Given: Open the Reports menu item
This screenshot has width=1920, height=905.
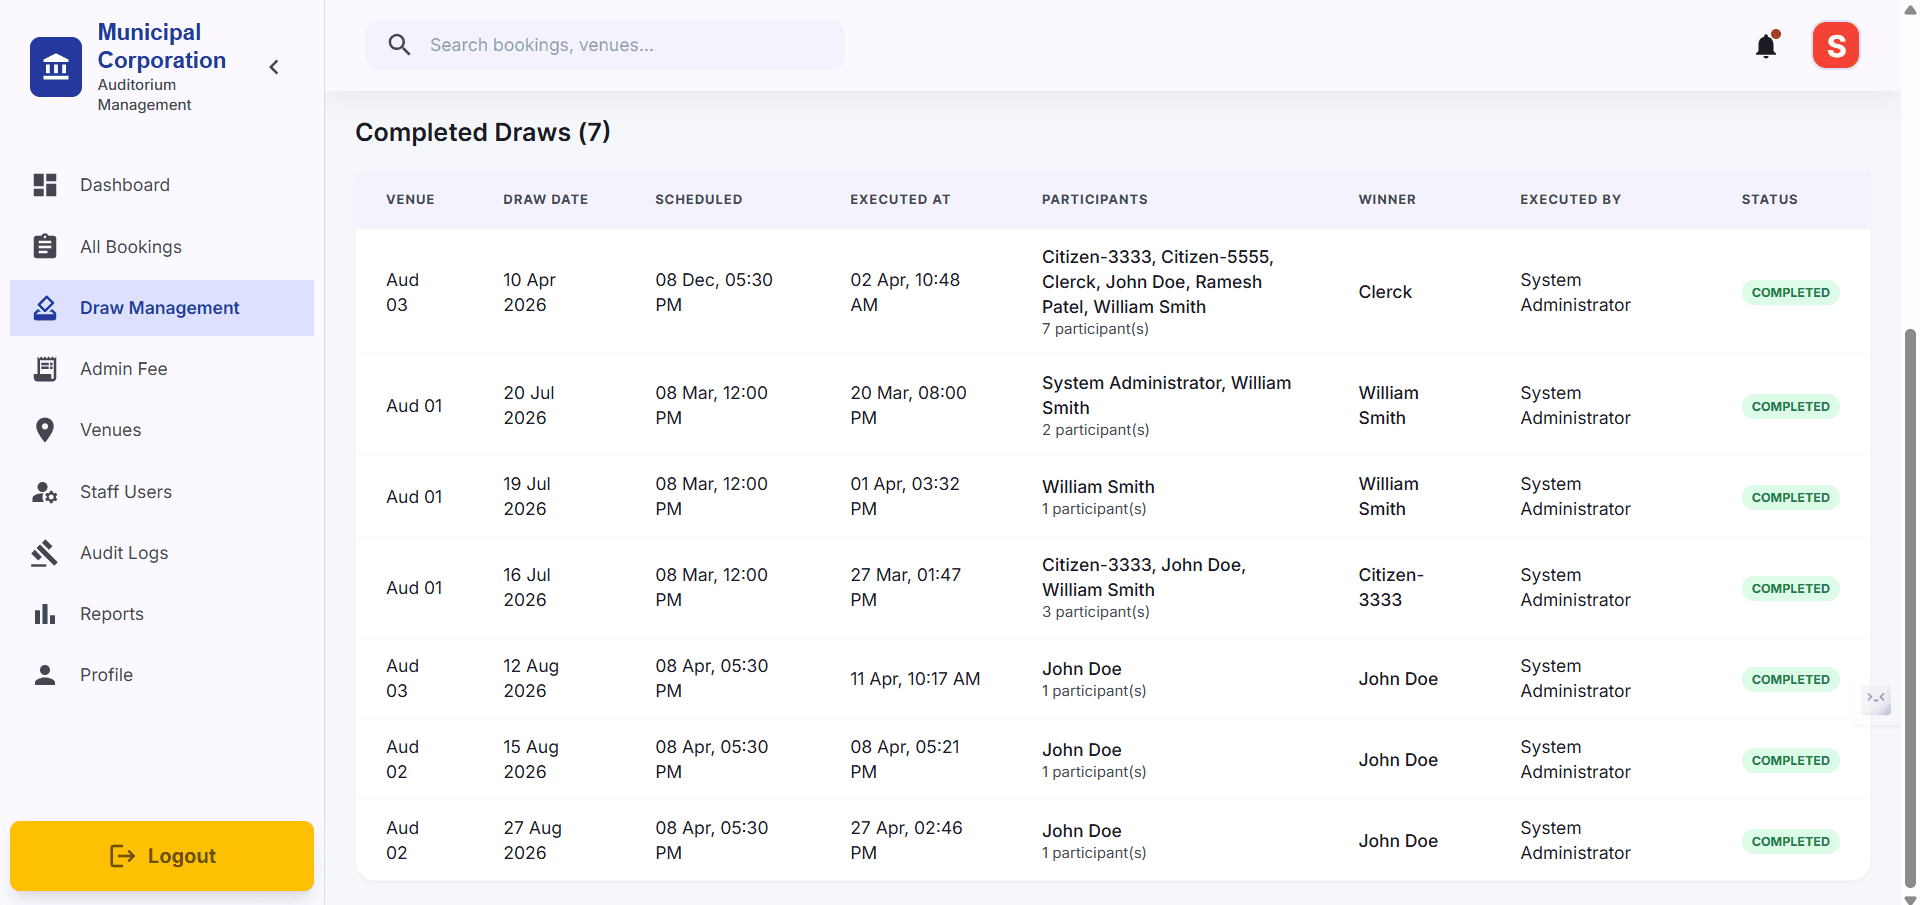Looking at the screenshot, I should [162, 614].
